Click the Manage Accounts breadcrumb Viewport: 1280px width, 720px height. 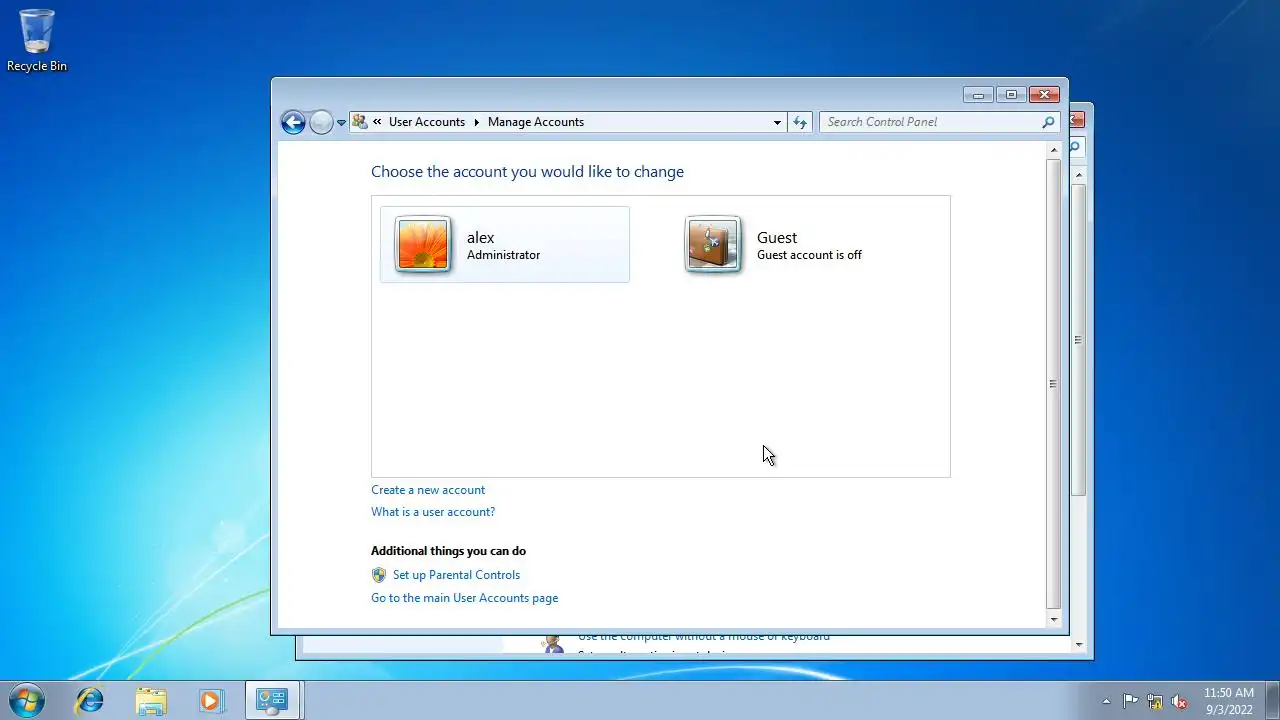coord(536,122)
